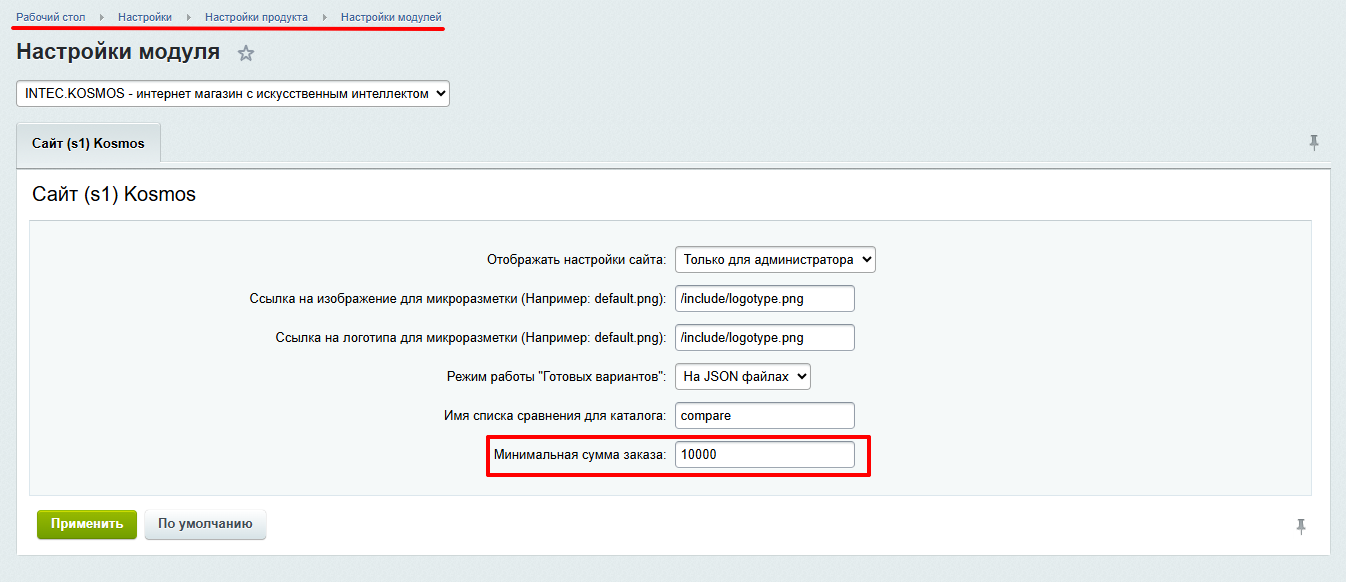Expand breadcrumb arrow after Настройки продукта
This screenshot has width=1346, height=582.
click(x=324, y=18)
